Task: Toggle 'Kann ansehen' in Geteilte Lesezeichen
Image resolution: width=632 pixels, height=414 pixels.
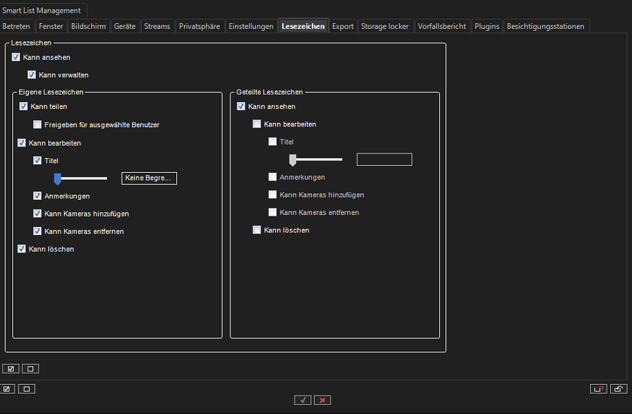Action: [241, 106]
